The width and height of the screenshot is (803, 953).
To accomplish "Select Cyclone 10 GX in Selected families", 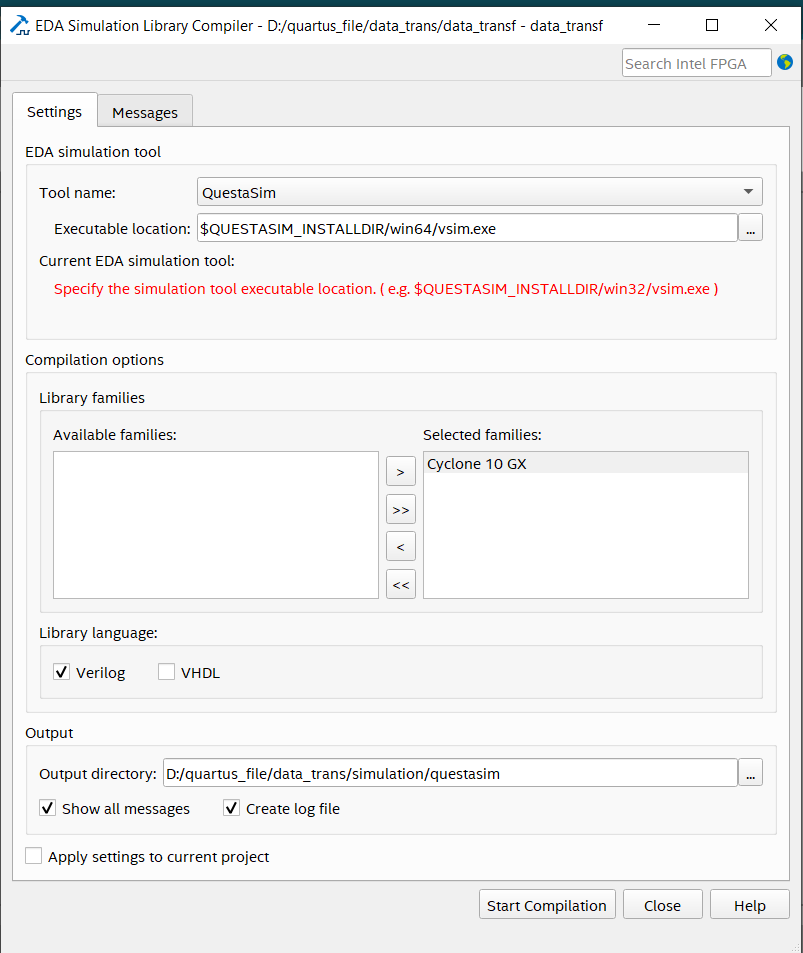I will [x=585, y=464].
